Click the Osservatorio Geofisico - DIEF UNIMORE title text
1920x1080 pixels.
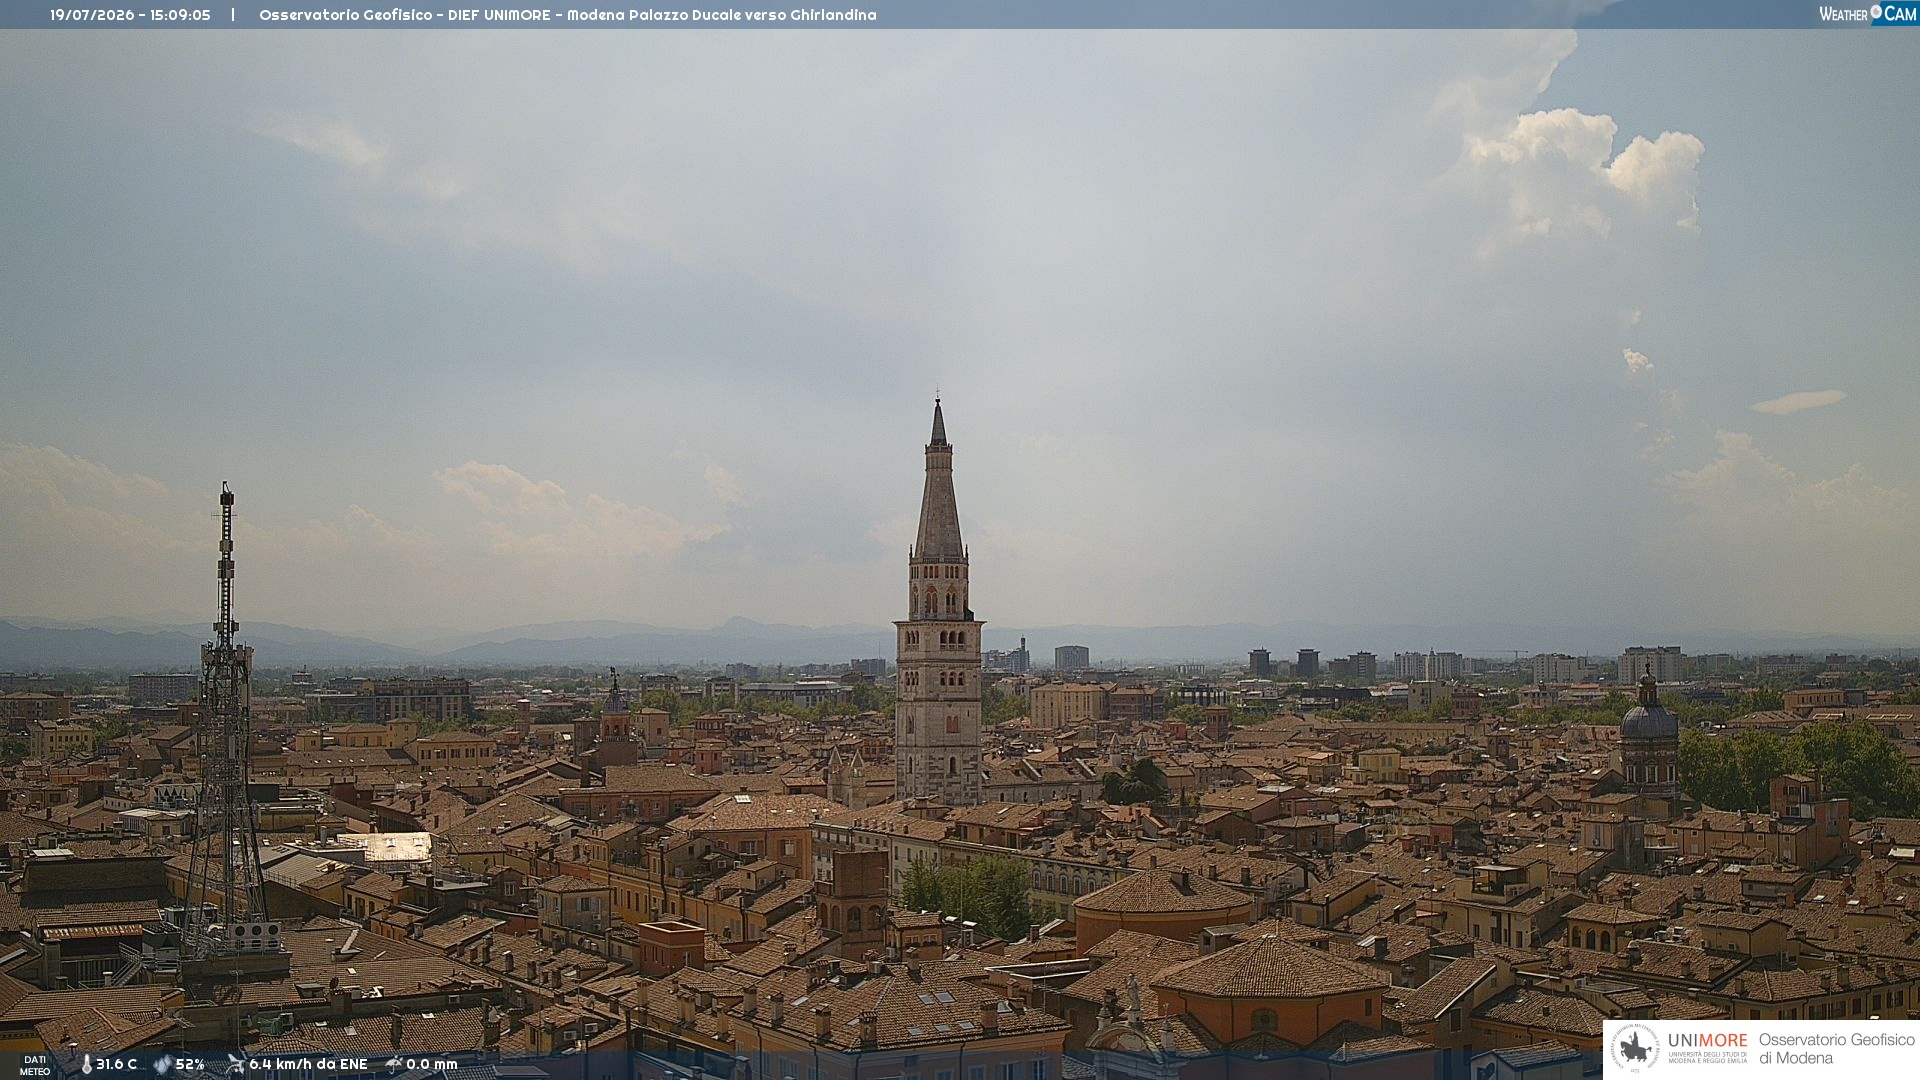click(567, 15)
